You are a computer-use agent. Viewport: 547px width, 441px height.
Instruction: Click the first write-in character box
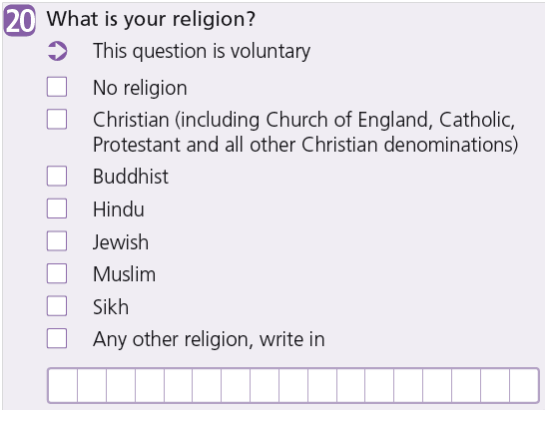tap(63, 385)
